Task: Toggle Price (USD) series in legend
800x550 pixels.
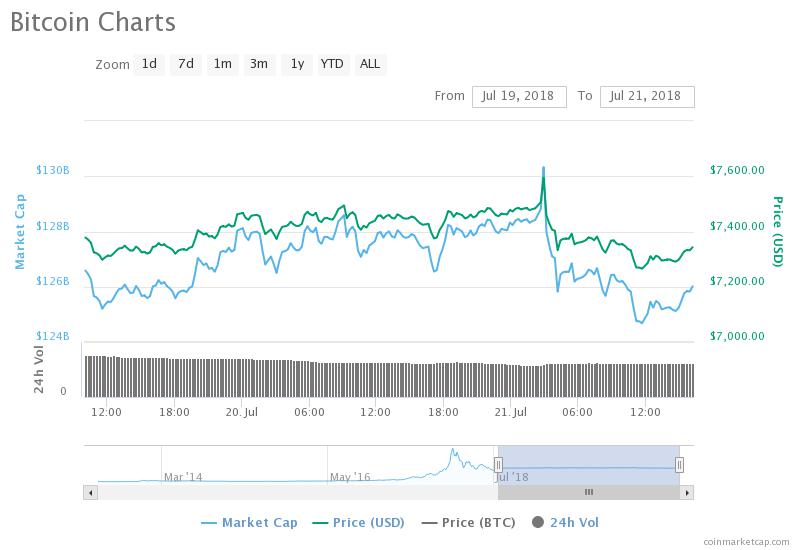Action: 358,522
